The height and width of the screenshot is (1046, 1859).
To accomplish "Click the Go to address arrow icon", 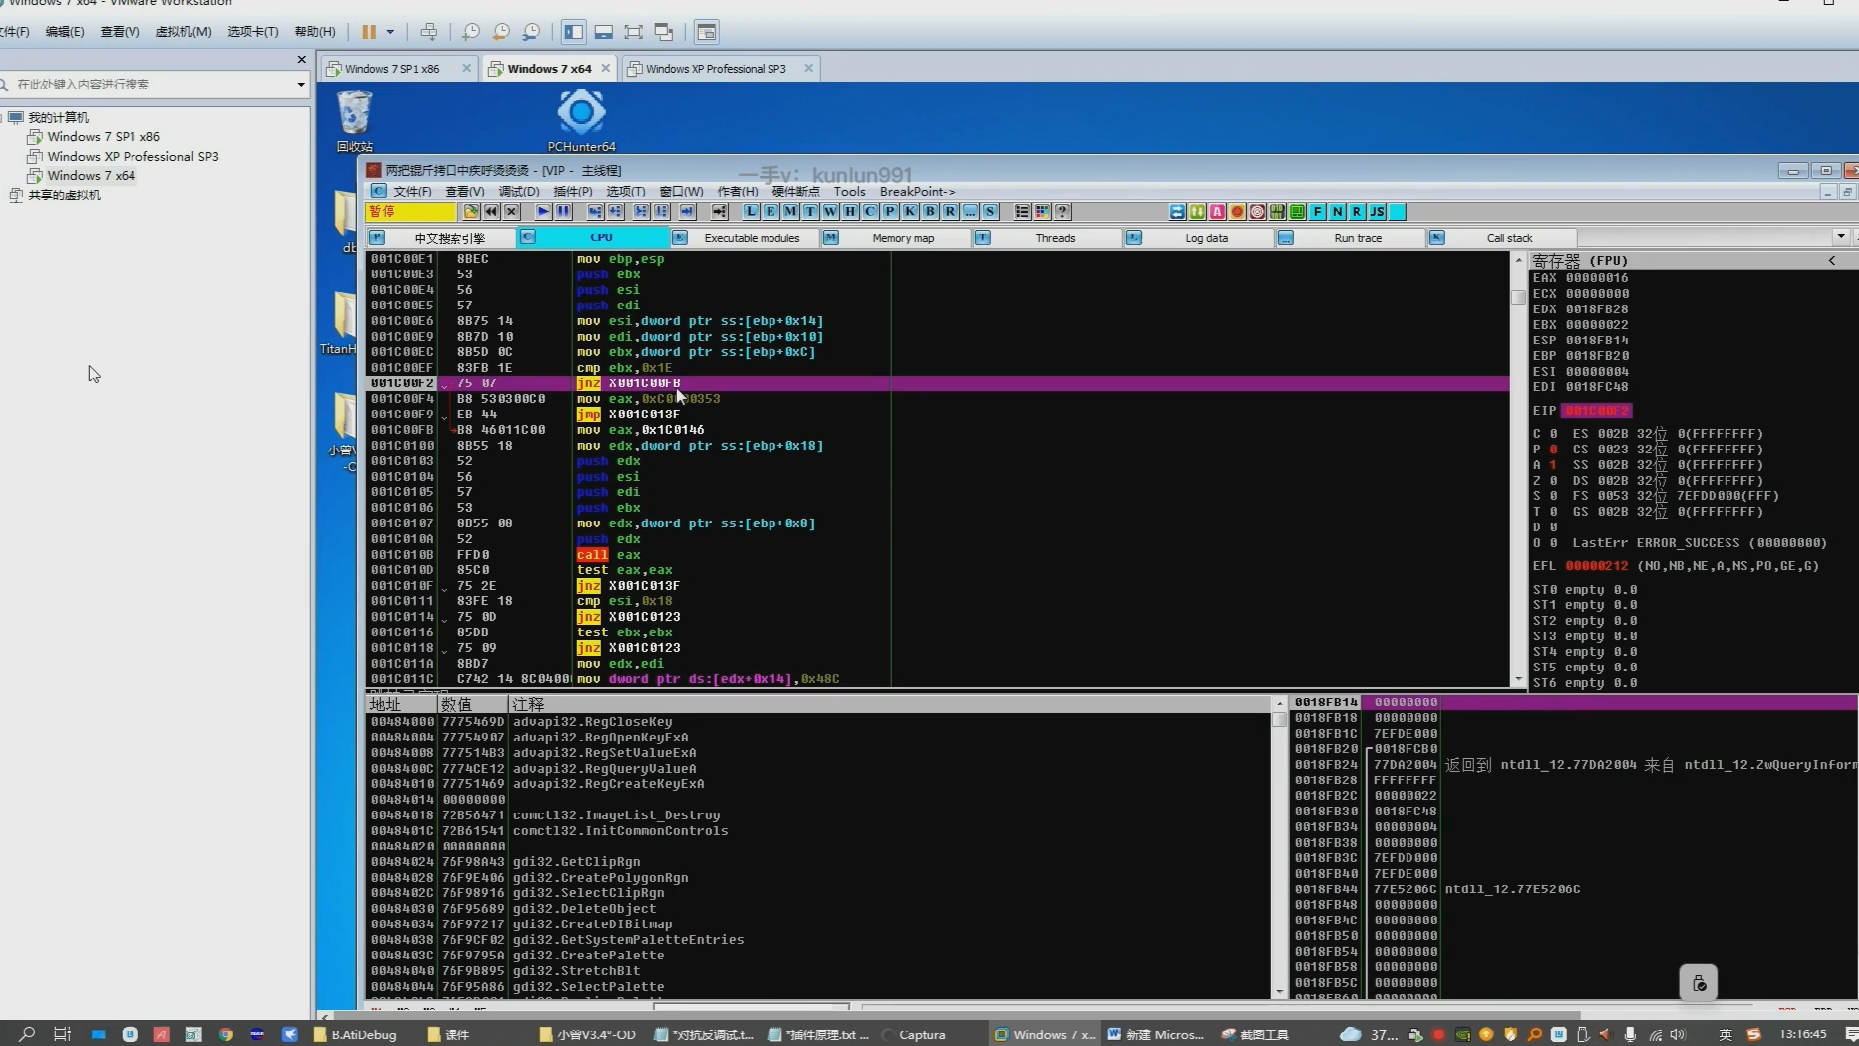I will (x=719, y=212).
